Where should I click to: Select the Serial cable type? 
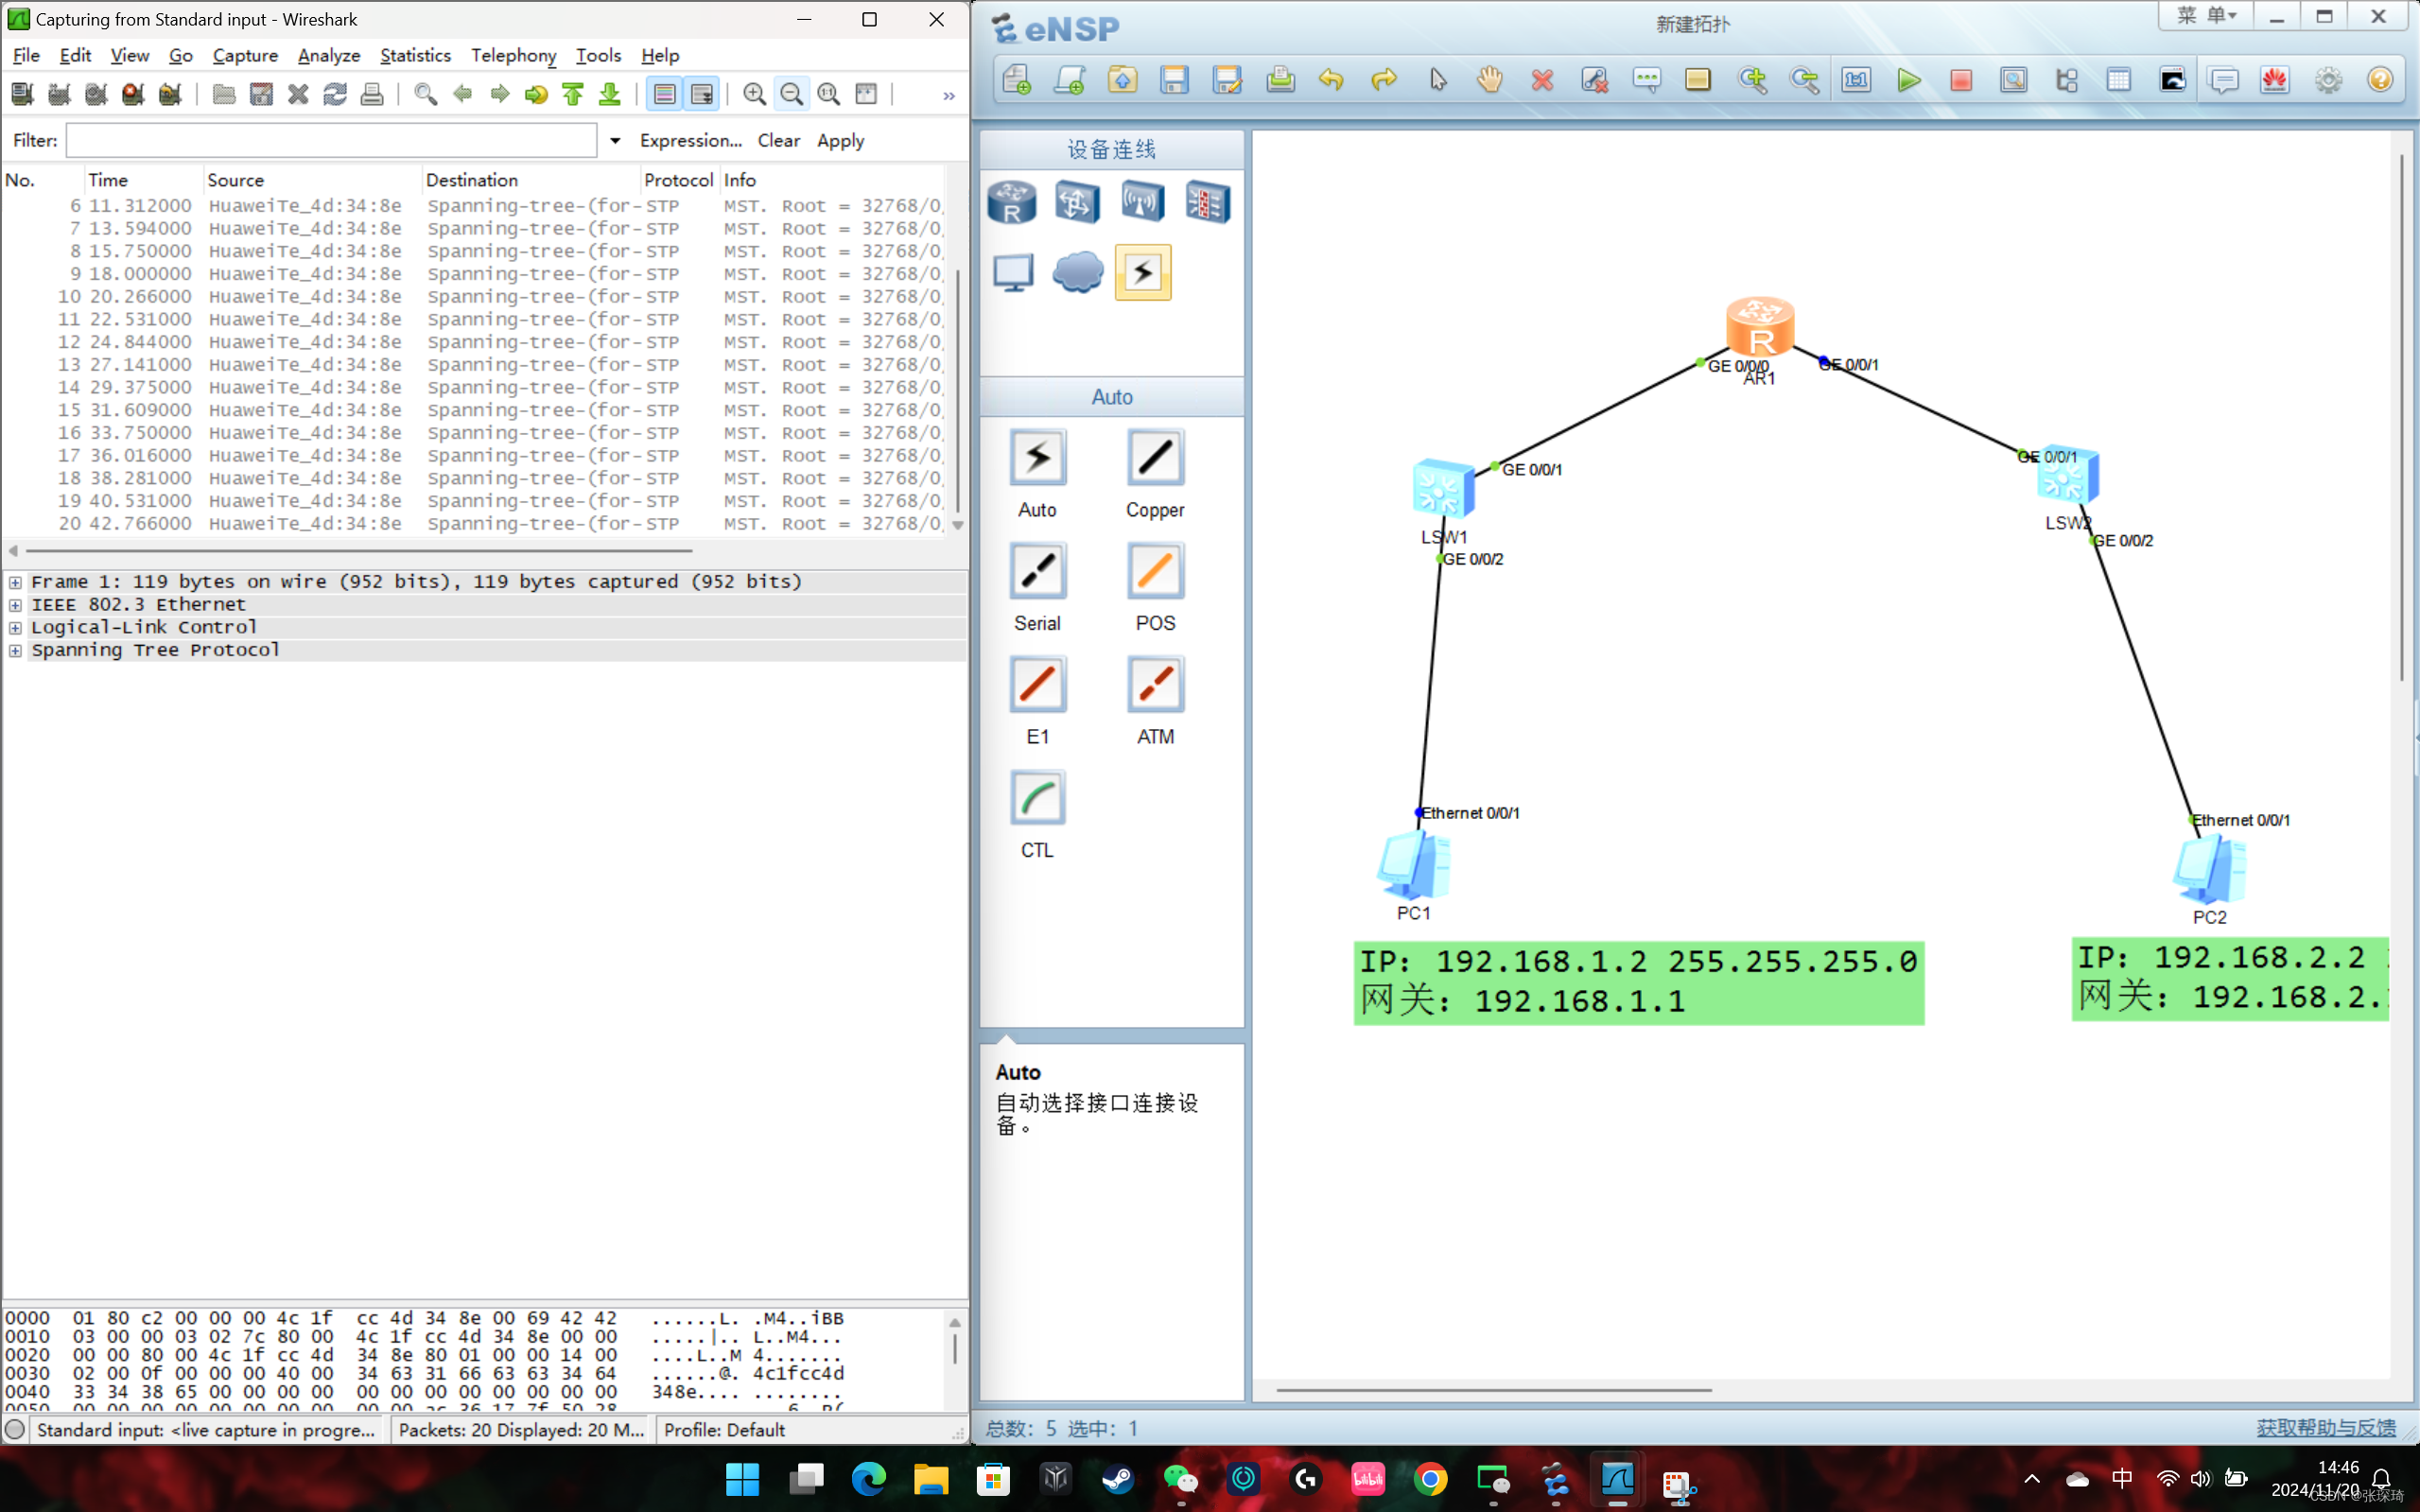[x=1037, y=572]
